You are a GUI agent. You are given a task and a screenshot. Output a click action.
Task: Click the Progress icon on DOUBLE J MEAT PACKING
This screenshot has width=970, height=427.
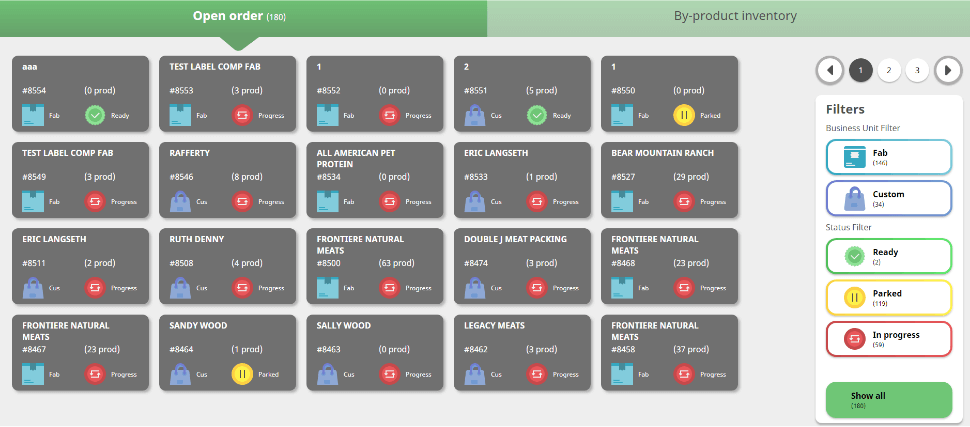(537, 288)
